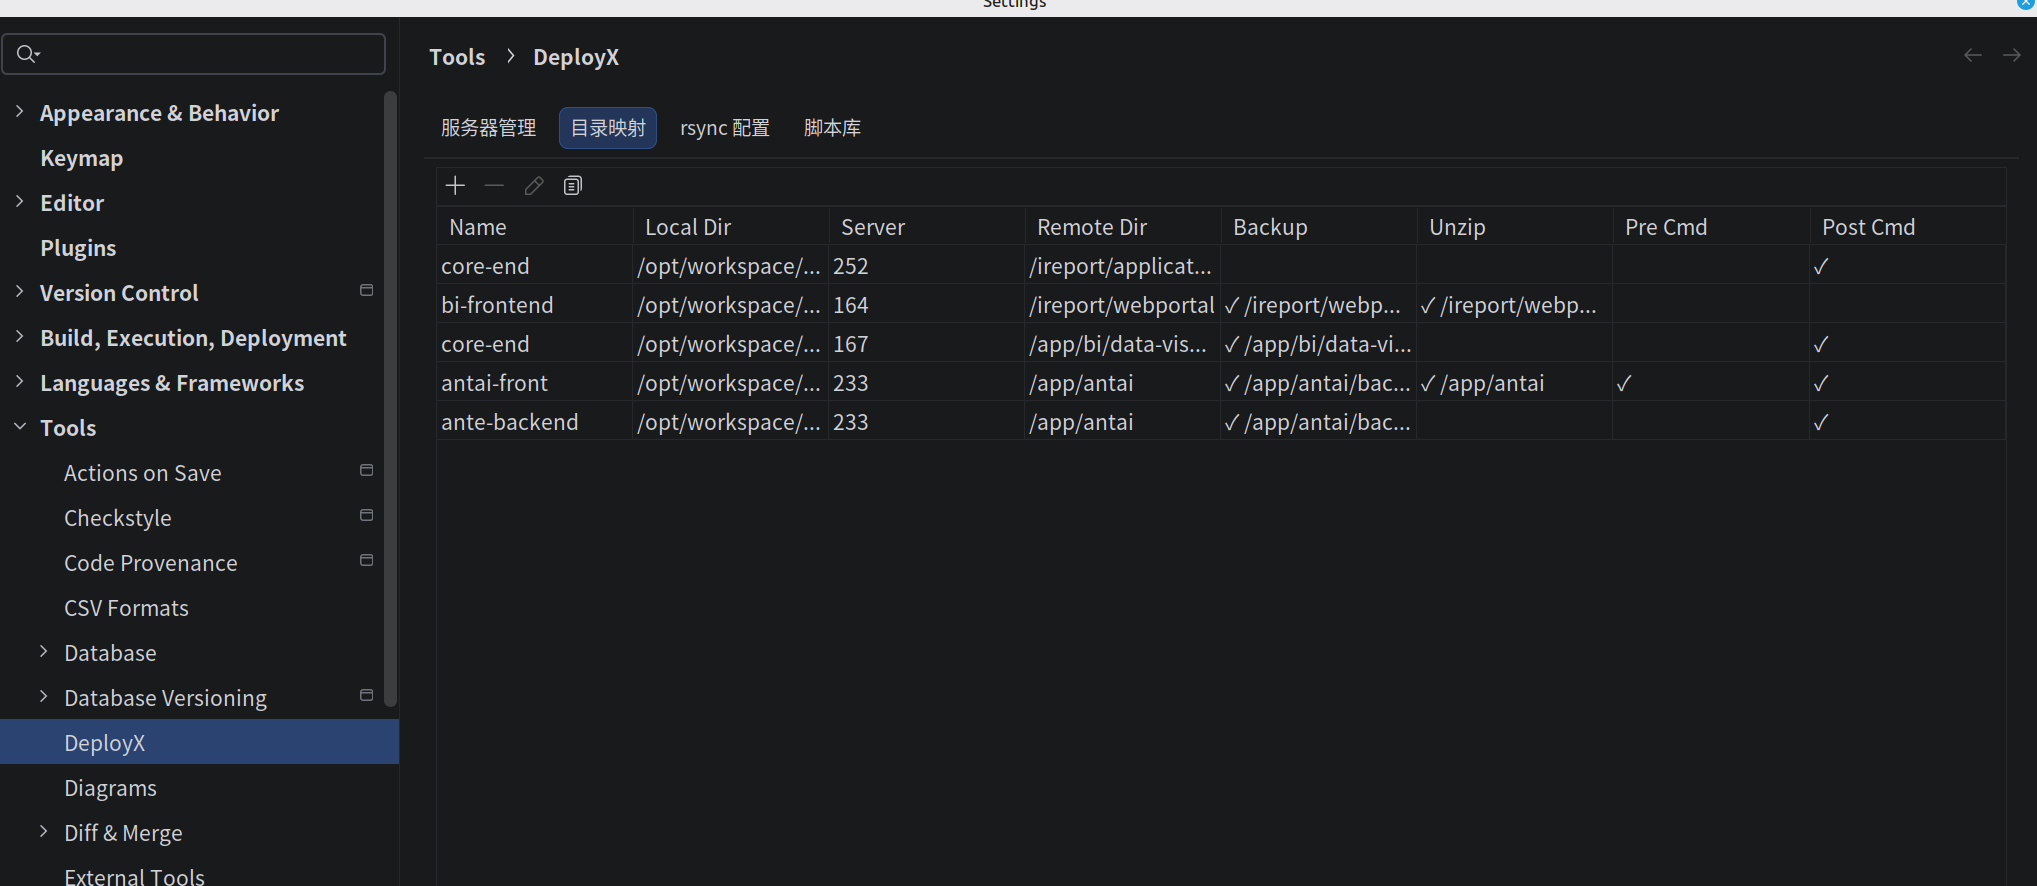Click project-level icon beside Code Provenance
The width and height of the screenshot is (2037, 886).
coord(367,560)
